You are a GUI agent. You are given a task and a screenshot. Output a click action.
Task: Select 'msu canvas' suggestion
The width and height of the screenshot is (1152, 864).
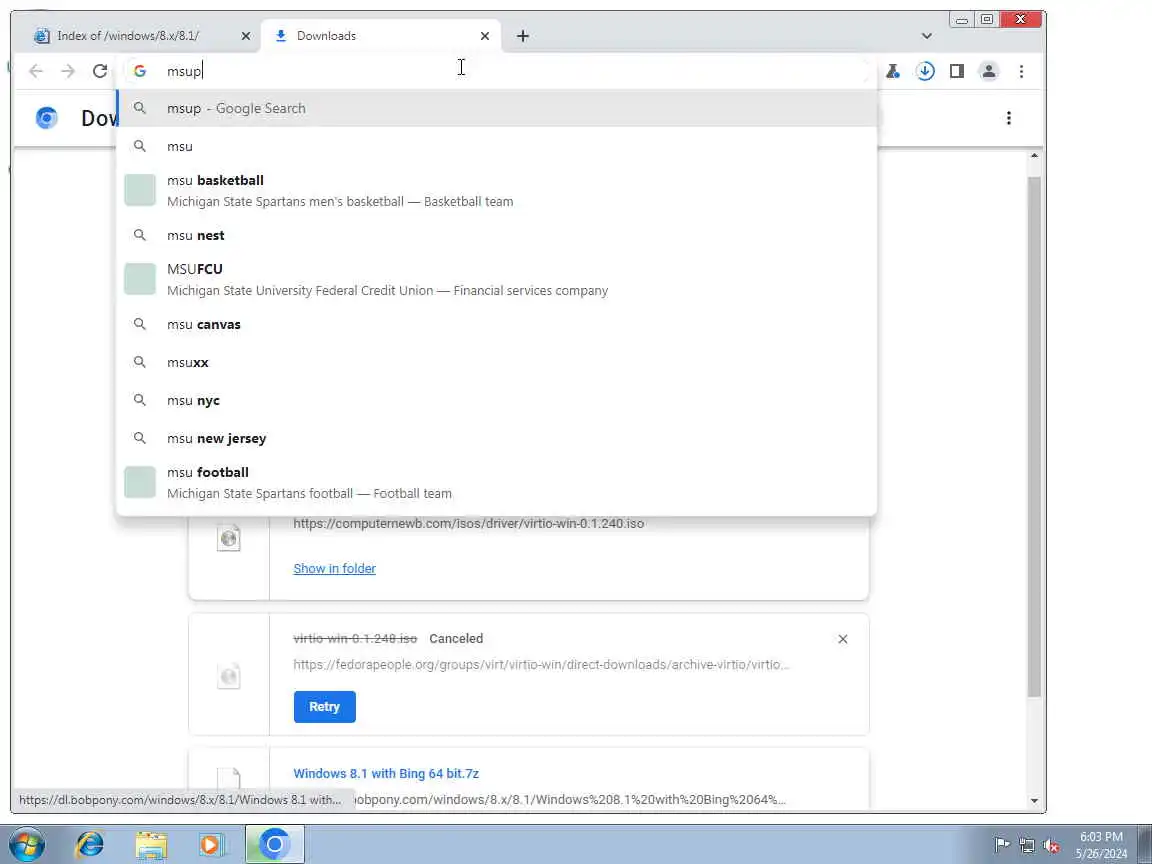click(497, 324)
